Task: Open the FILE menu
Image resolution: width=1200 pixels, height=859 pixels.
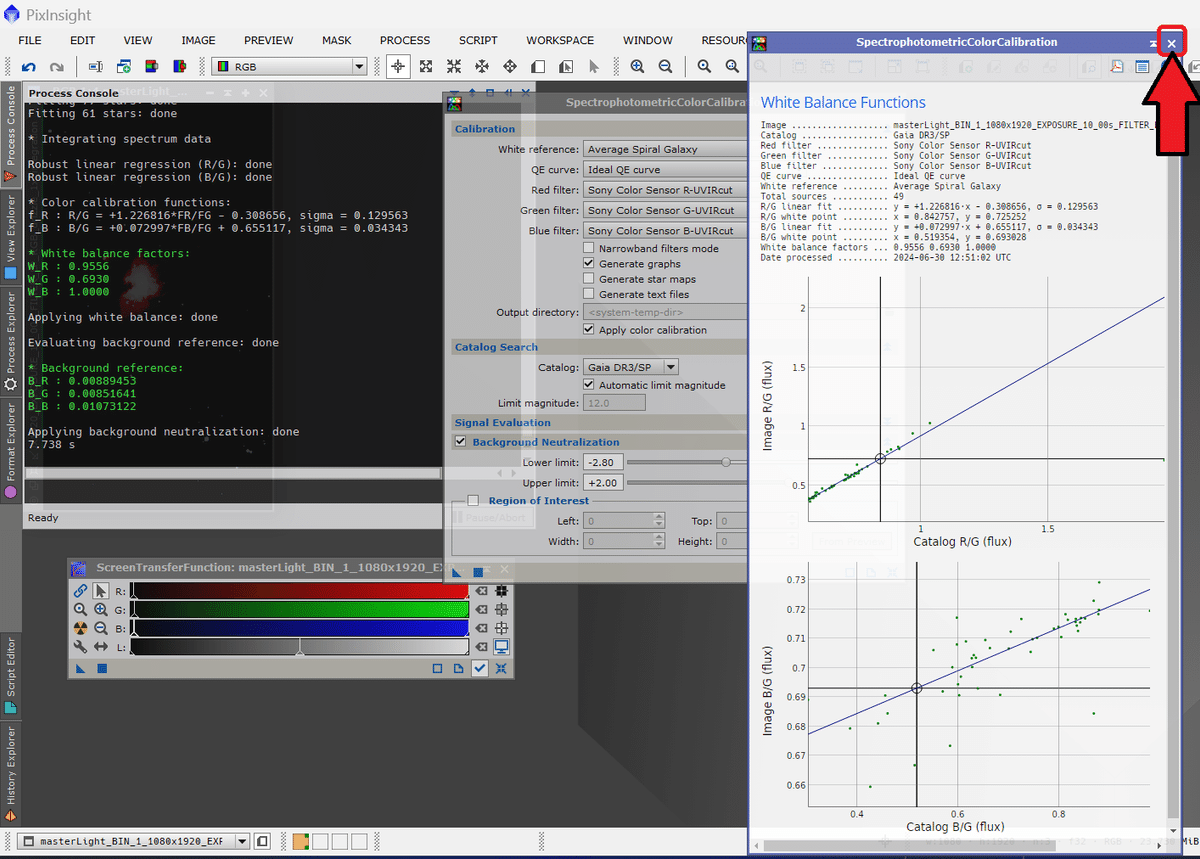Action: [30, 40]
